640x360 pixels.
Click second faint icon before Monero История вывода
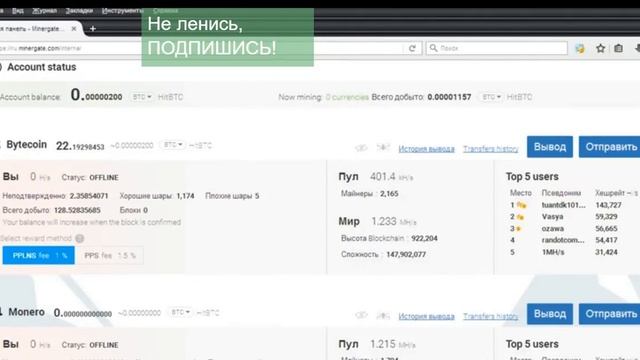point(383,315)
